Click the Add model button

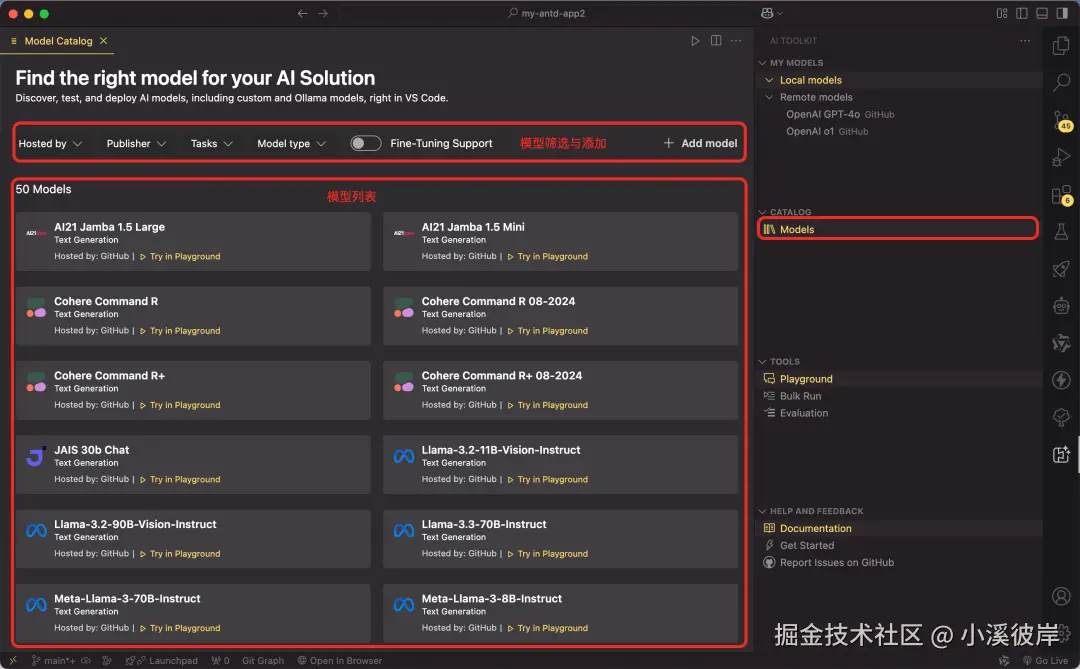[x=700, y=143]
